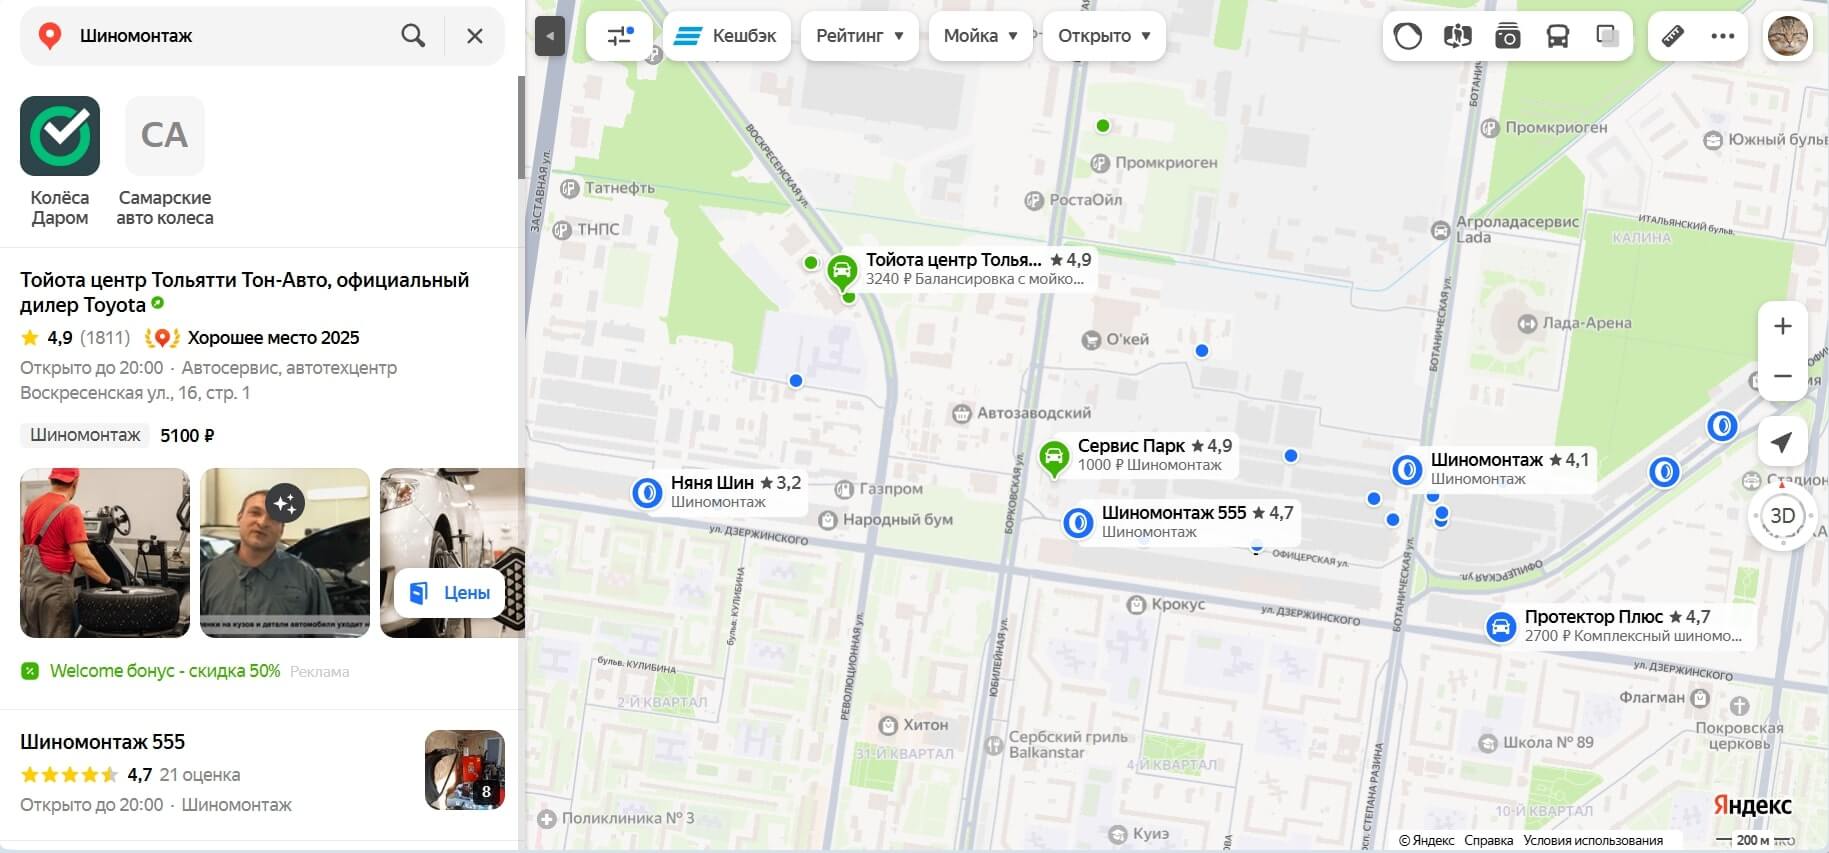Select the Шиномонтаж price tag chip
The image size is (1829, 853).
[x=85, y=435]
